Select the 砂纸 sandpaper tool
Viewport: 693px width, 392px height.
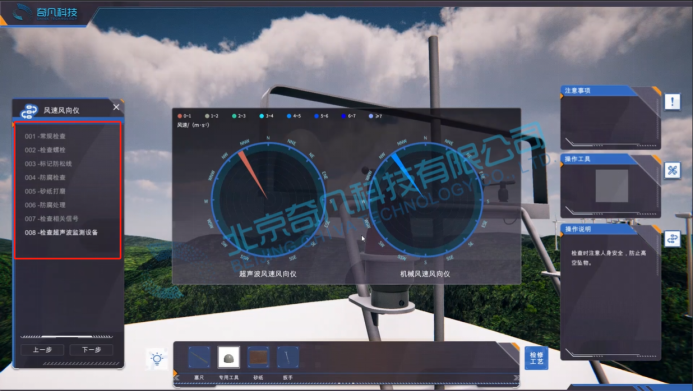(x=258, y=357)
